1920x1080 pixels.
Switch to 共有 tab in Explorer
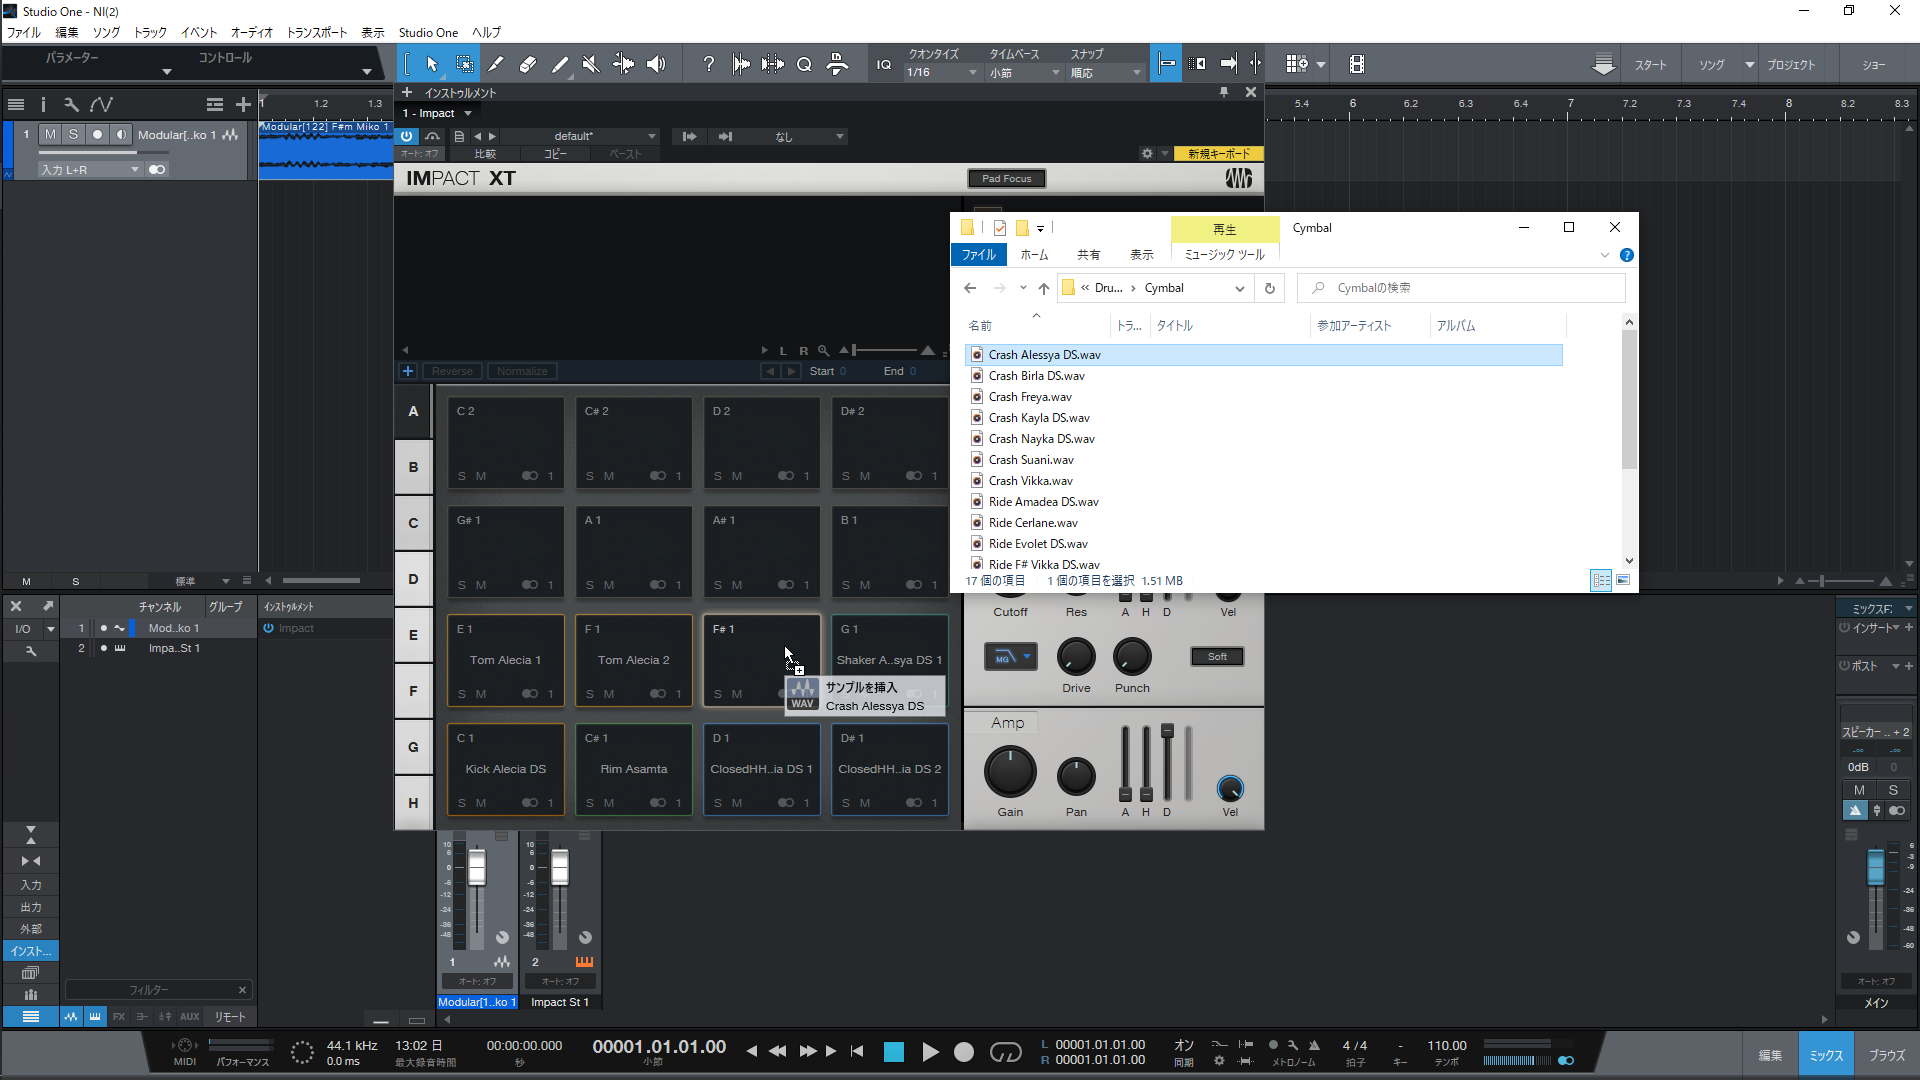[x=1088, y=255]
